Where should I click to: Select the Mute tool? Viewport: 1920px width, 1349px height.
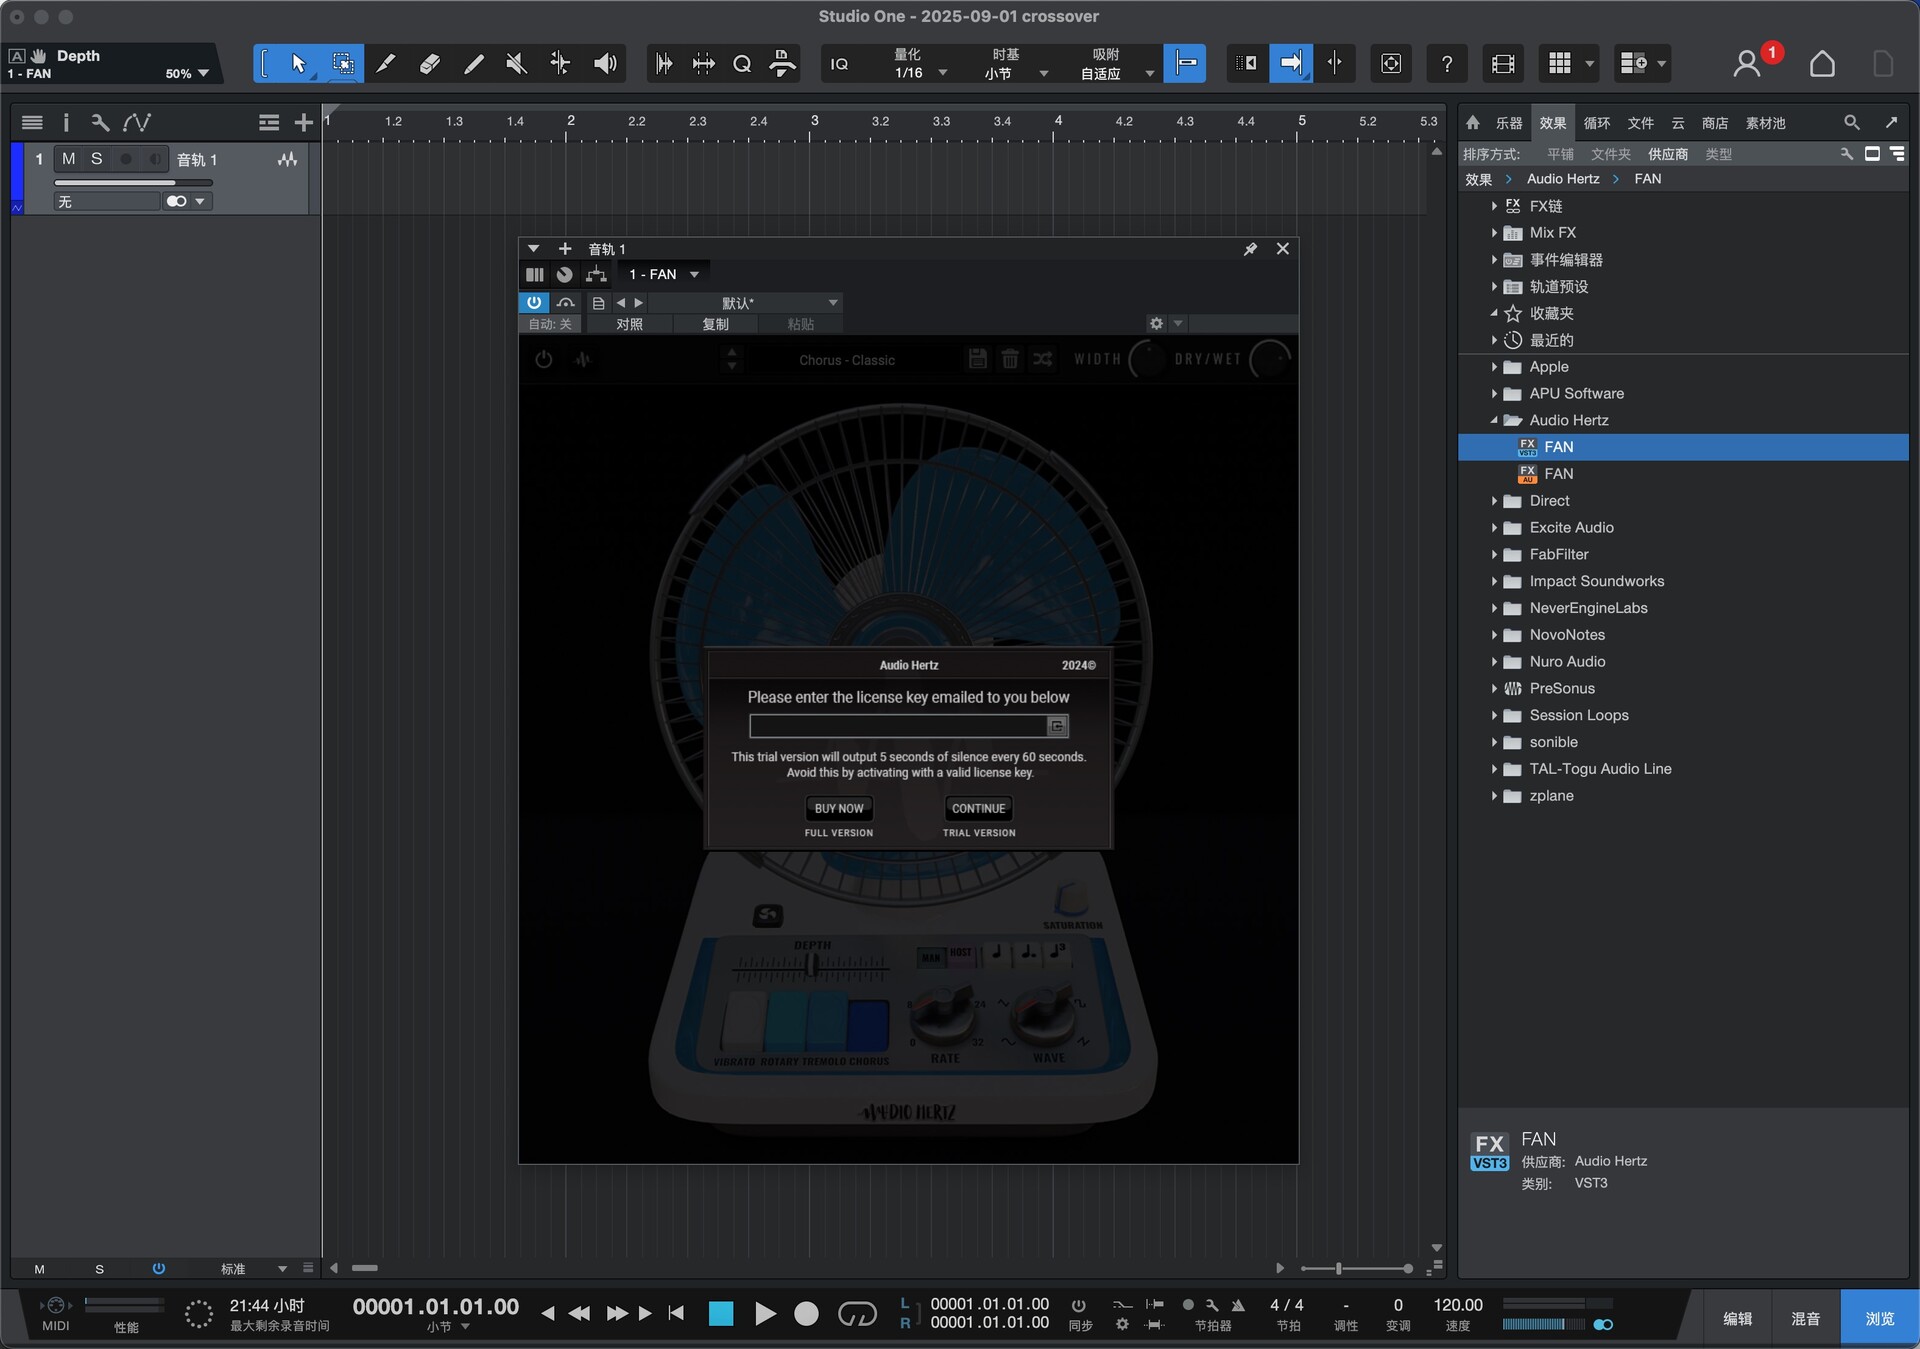[x=517, y=64]
